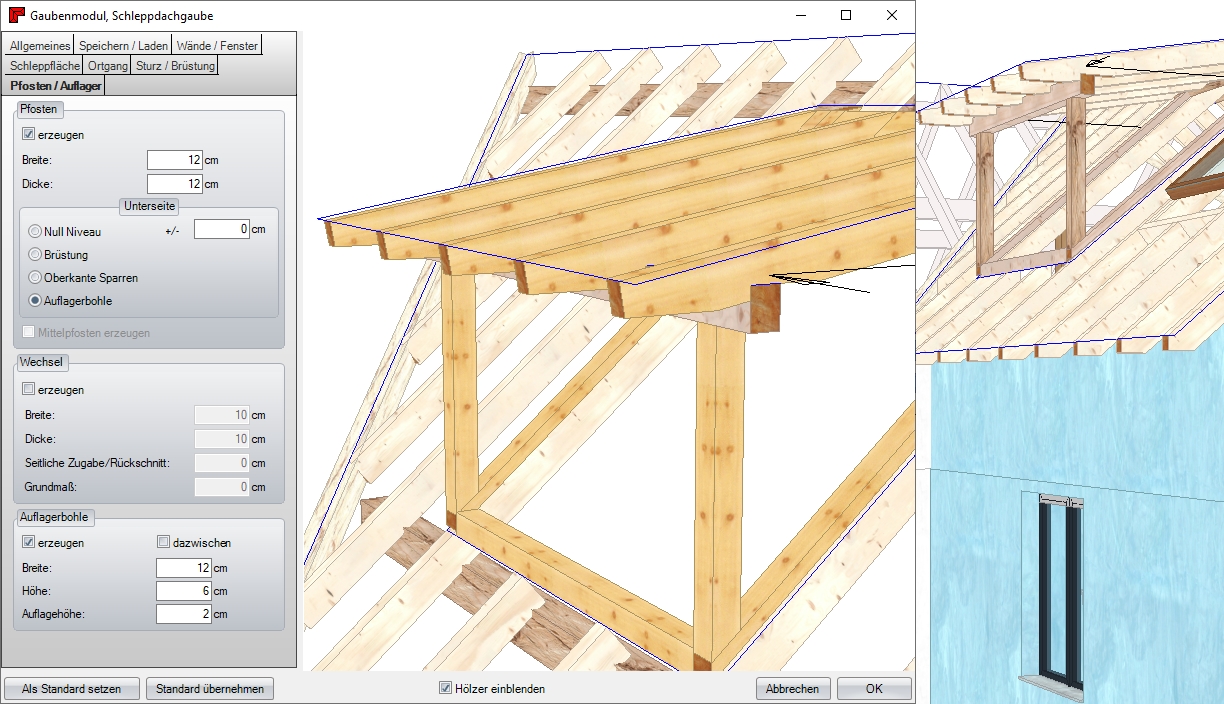
Task: Select Oberkante Sparren radio button
Action: (35, 278)
